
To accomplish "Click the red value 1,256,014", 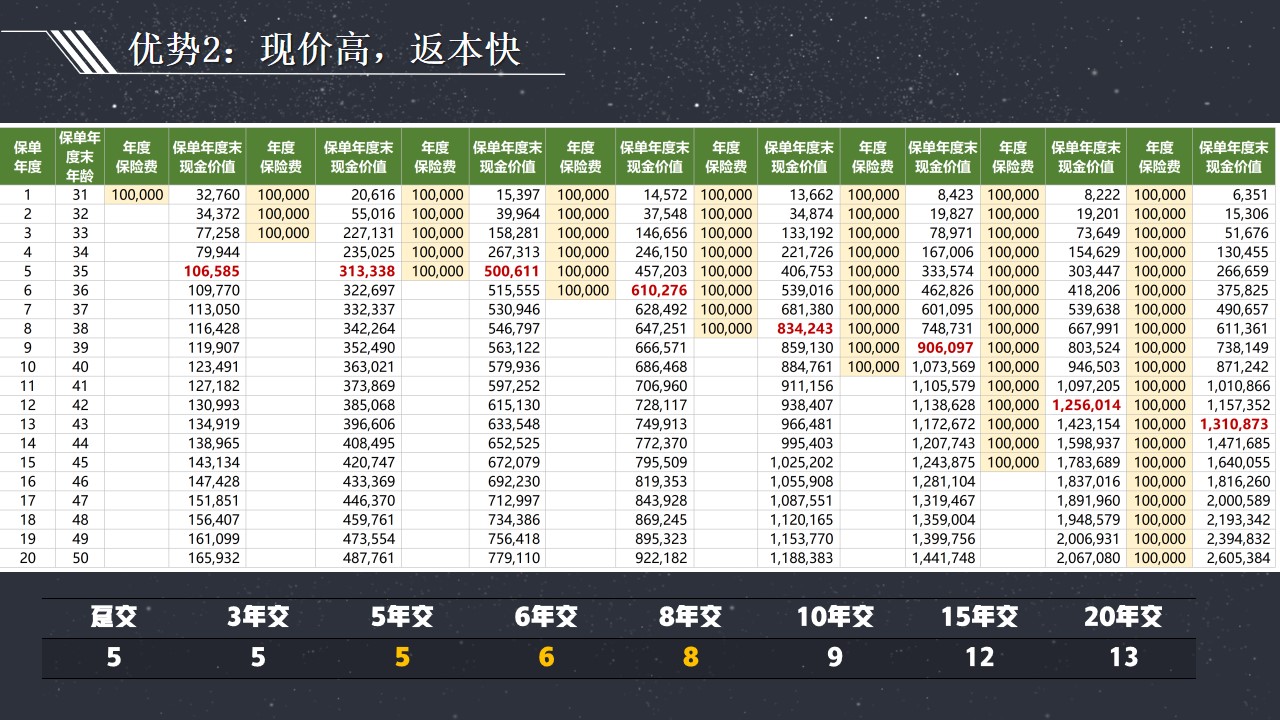I will [x=1086, y=405].
